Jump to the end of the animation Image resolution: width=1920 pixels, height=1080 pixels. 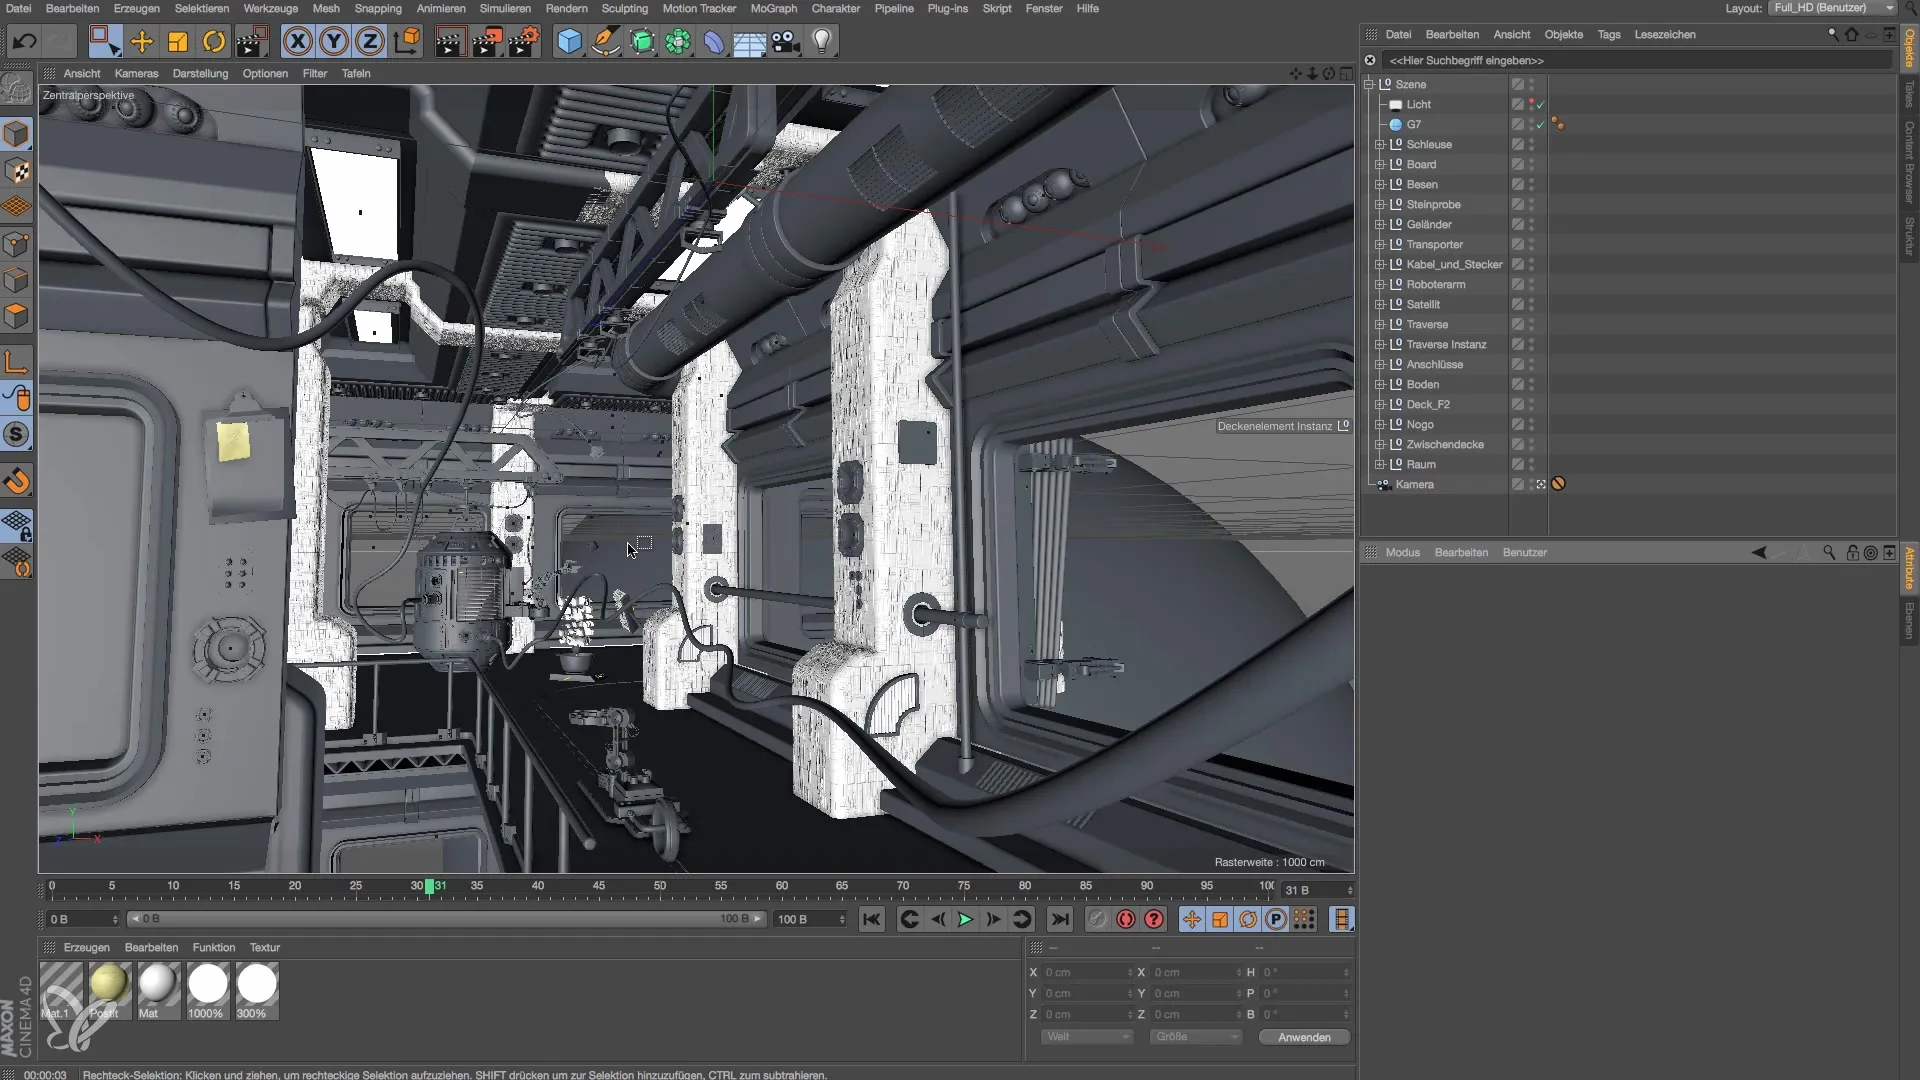pos(1060,919)
